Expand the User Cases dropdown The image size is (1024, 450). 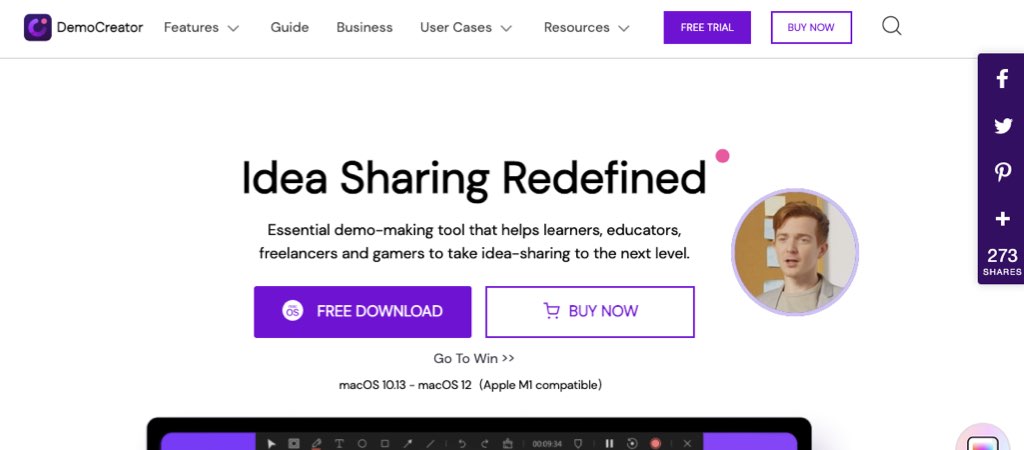click(466, 27)
